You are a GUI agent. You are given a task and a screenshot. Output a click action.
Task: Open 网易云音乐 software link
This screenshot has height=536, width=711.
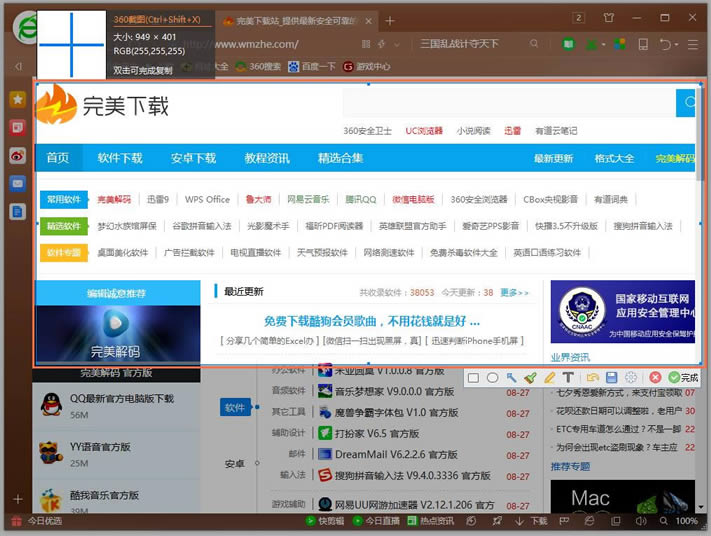[308, 199]
